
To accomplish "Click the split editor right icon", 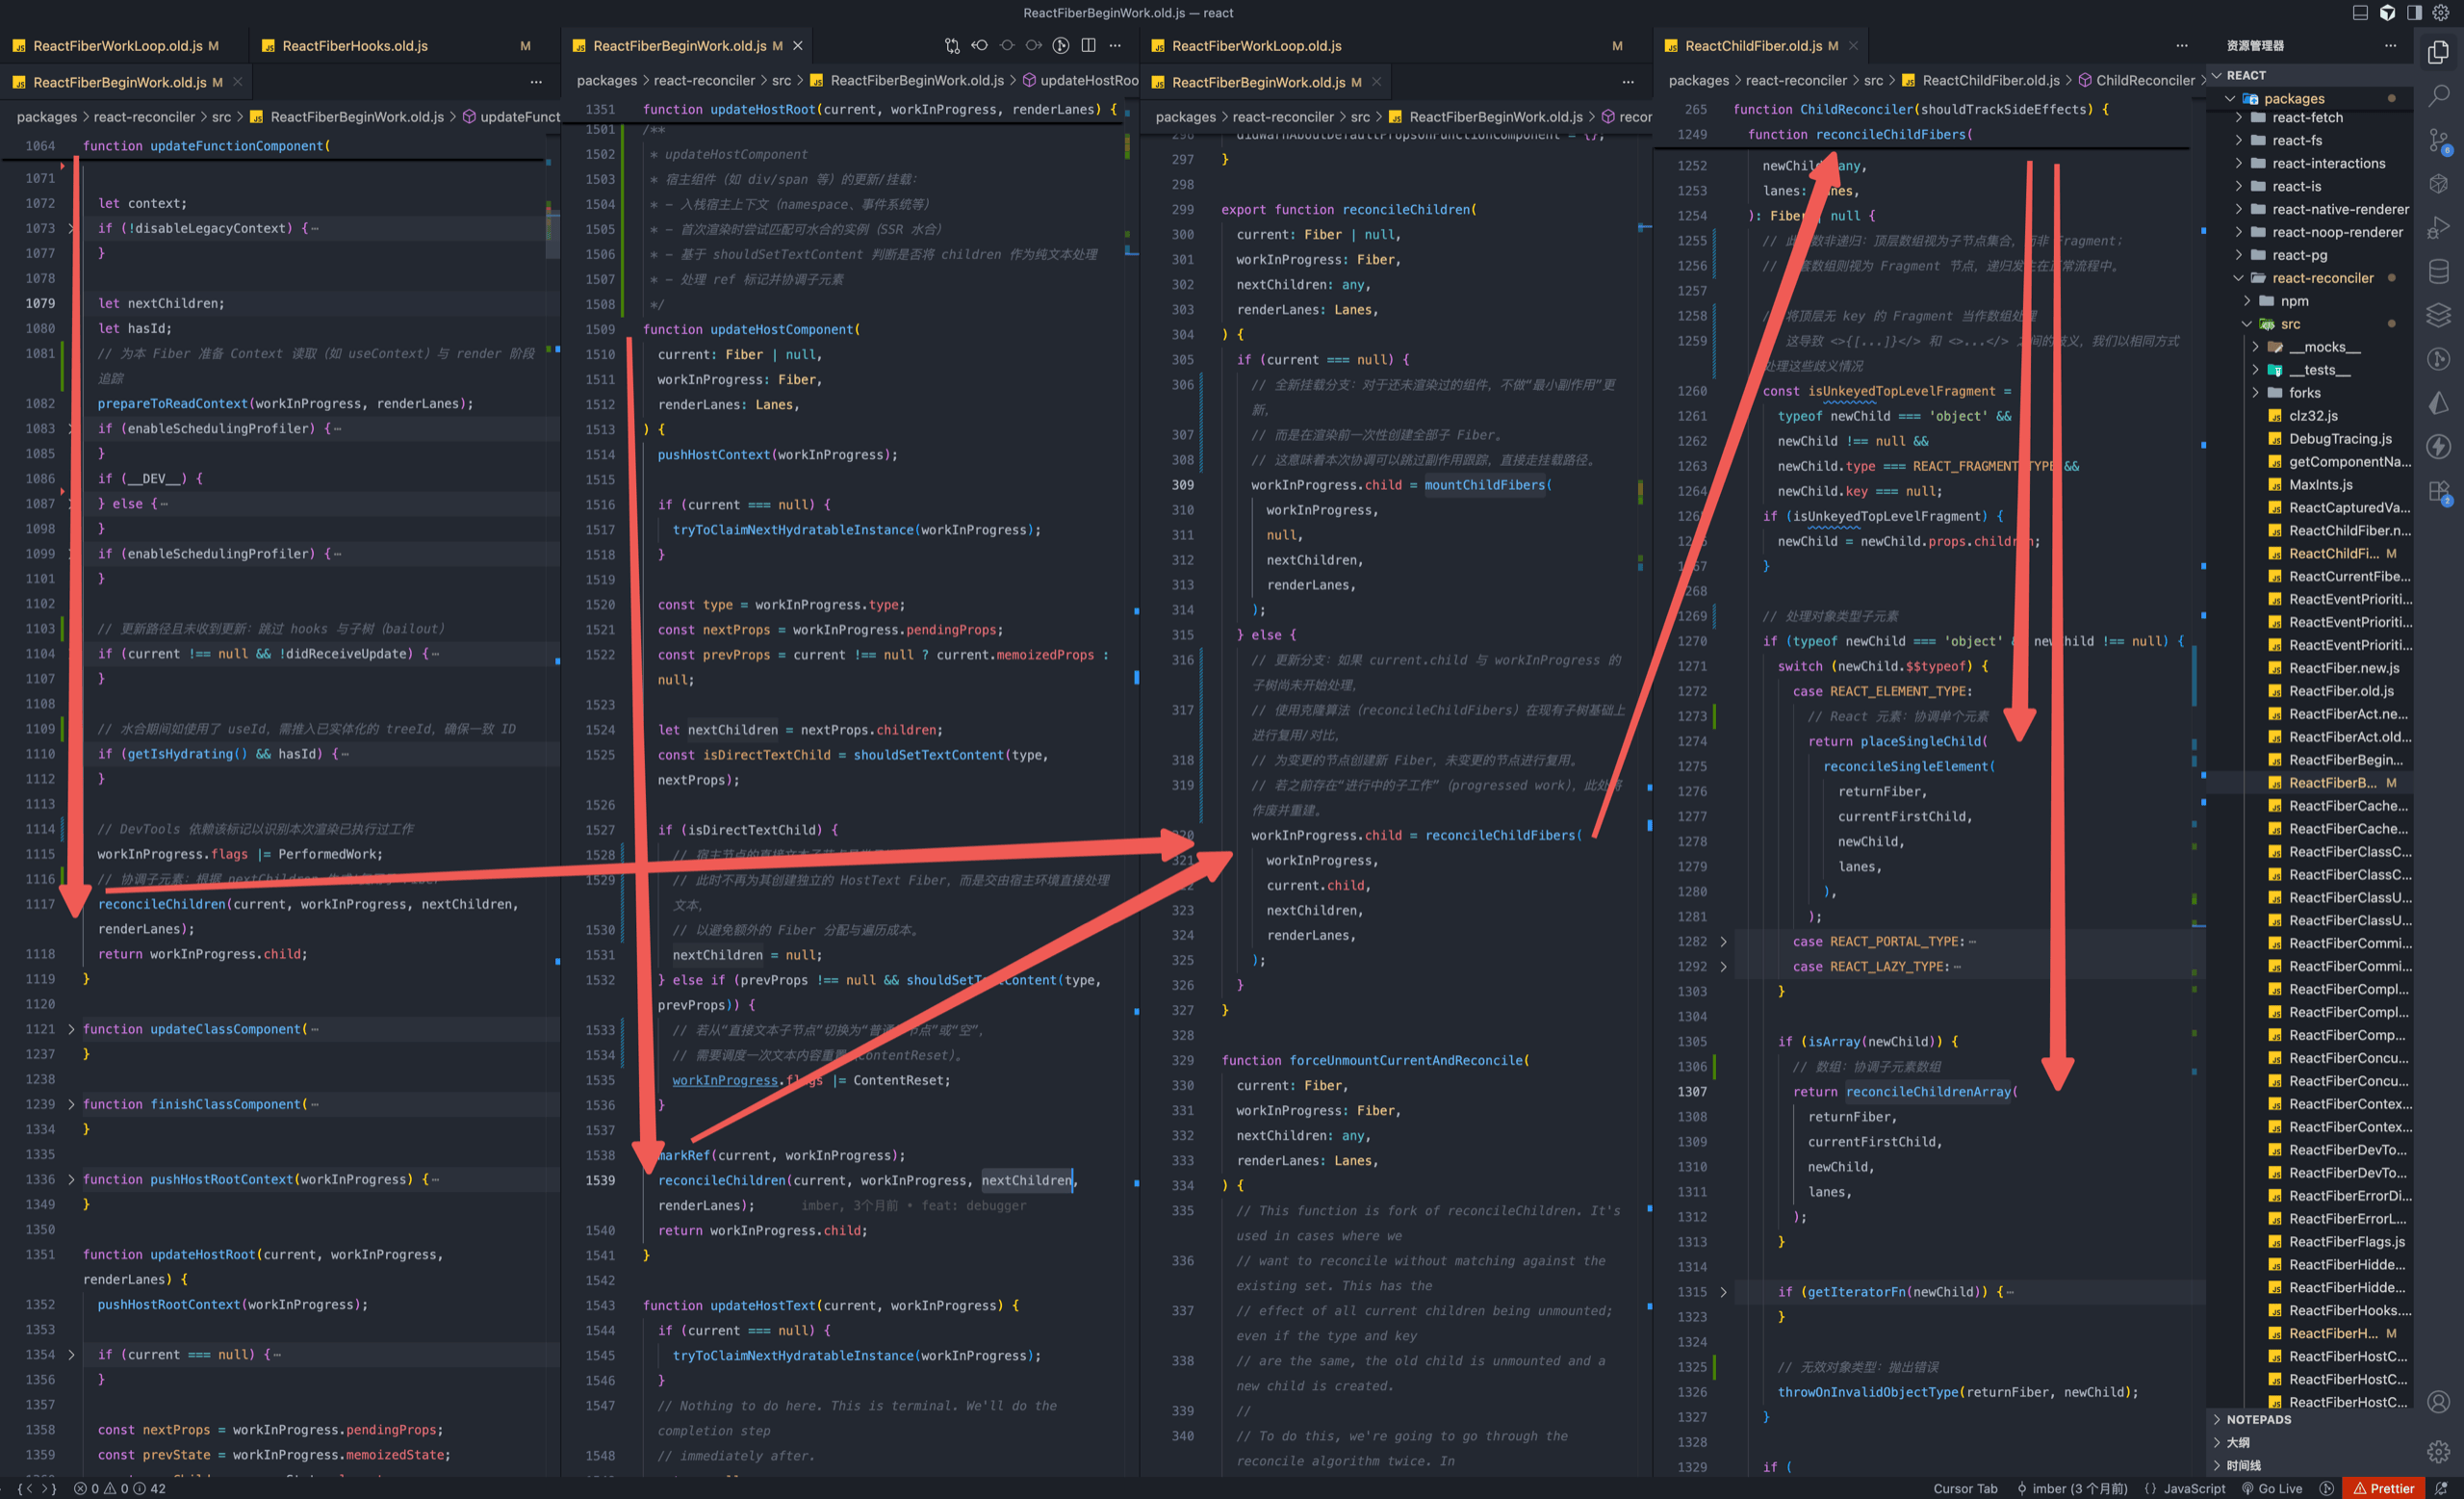I will click(1088, 46).
